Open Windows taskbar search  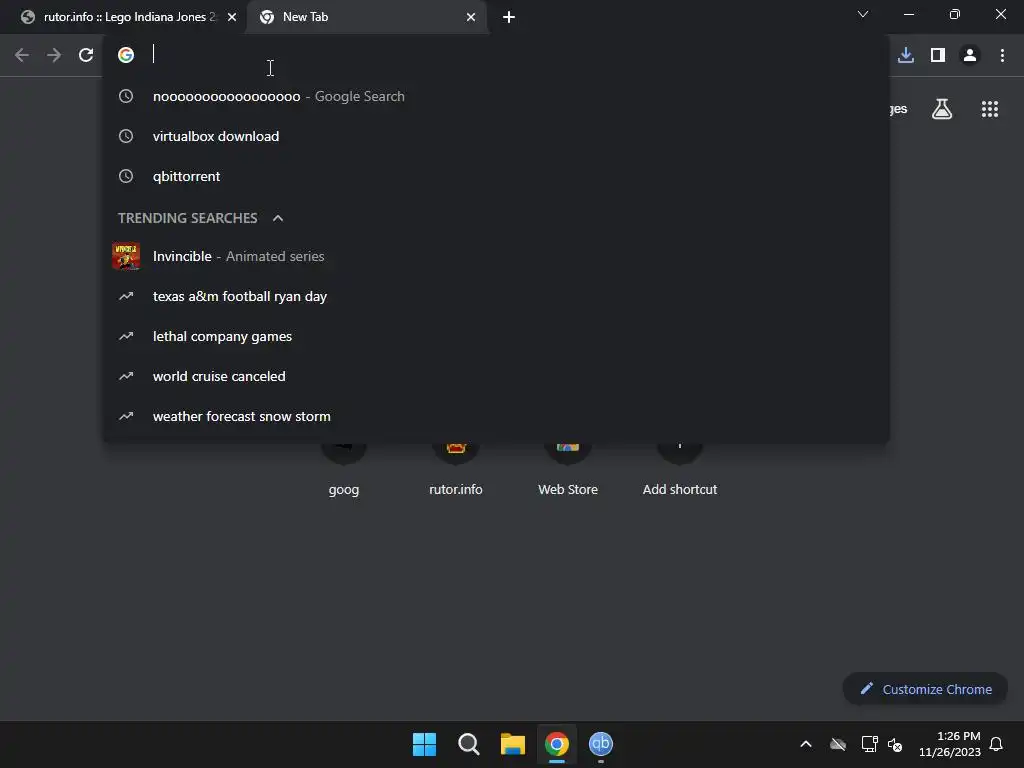469,744
